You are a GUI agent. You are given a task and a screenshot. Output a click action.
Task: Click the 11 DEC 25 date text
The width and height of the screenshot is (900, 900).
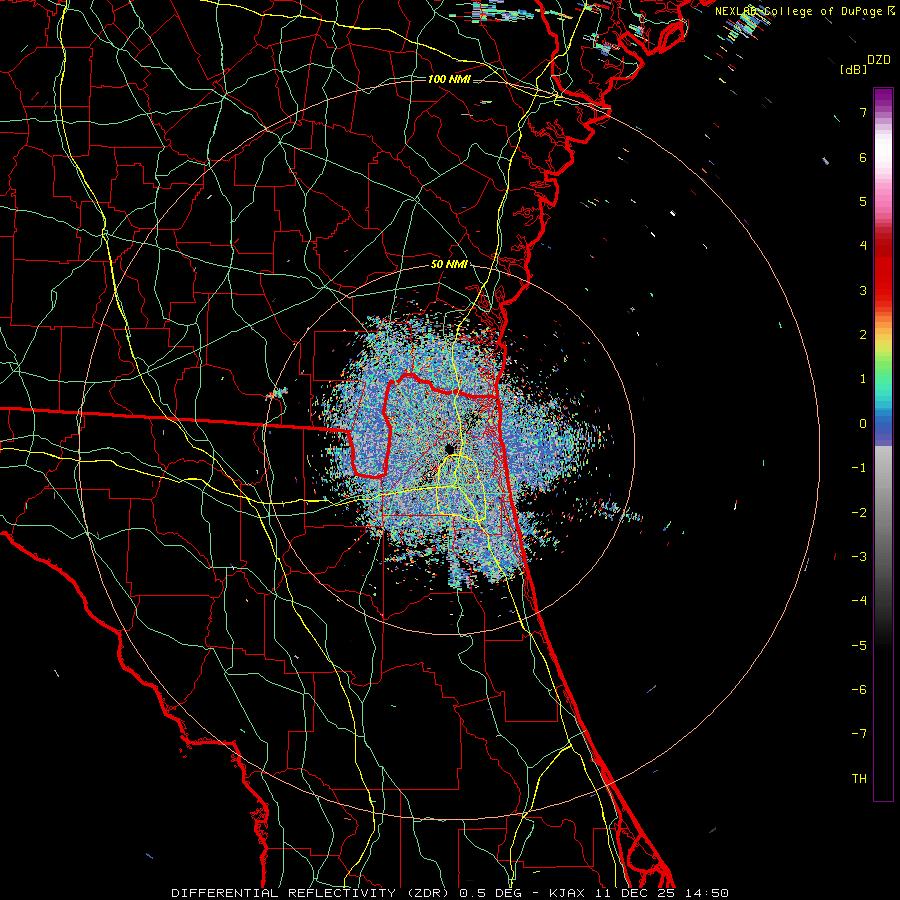[635, 893]
